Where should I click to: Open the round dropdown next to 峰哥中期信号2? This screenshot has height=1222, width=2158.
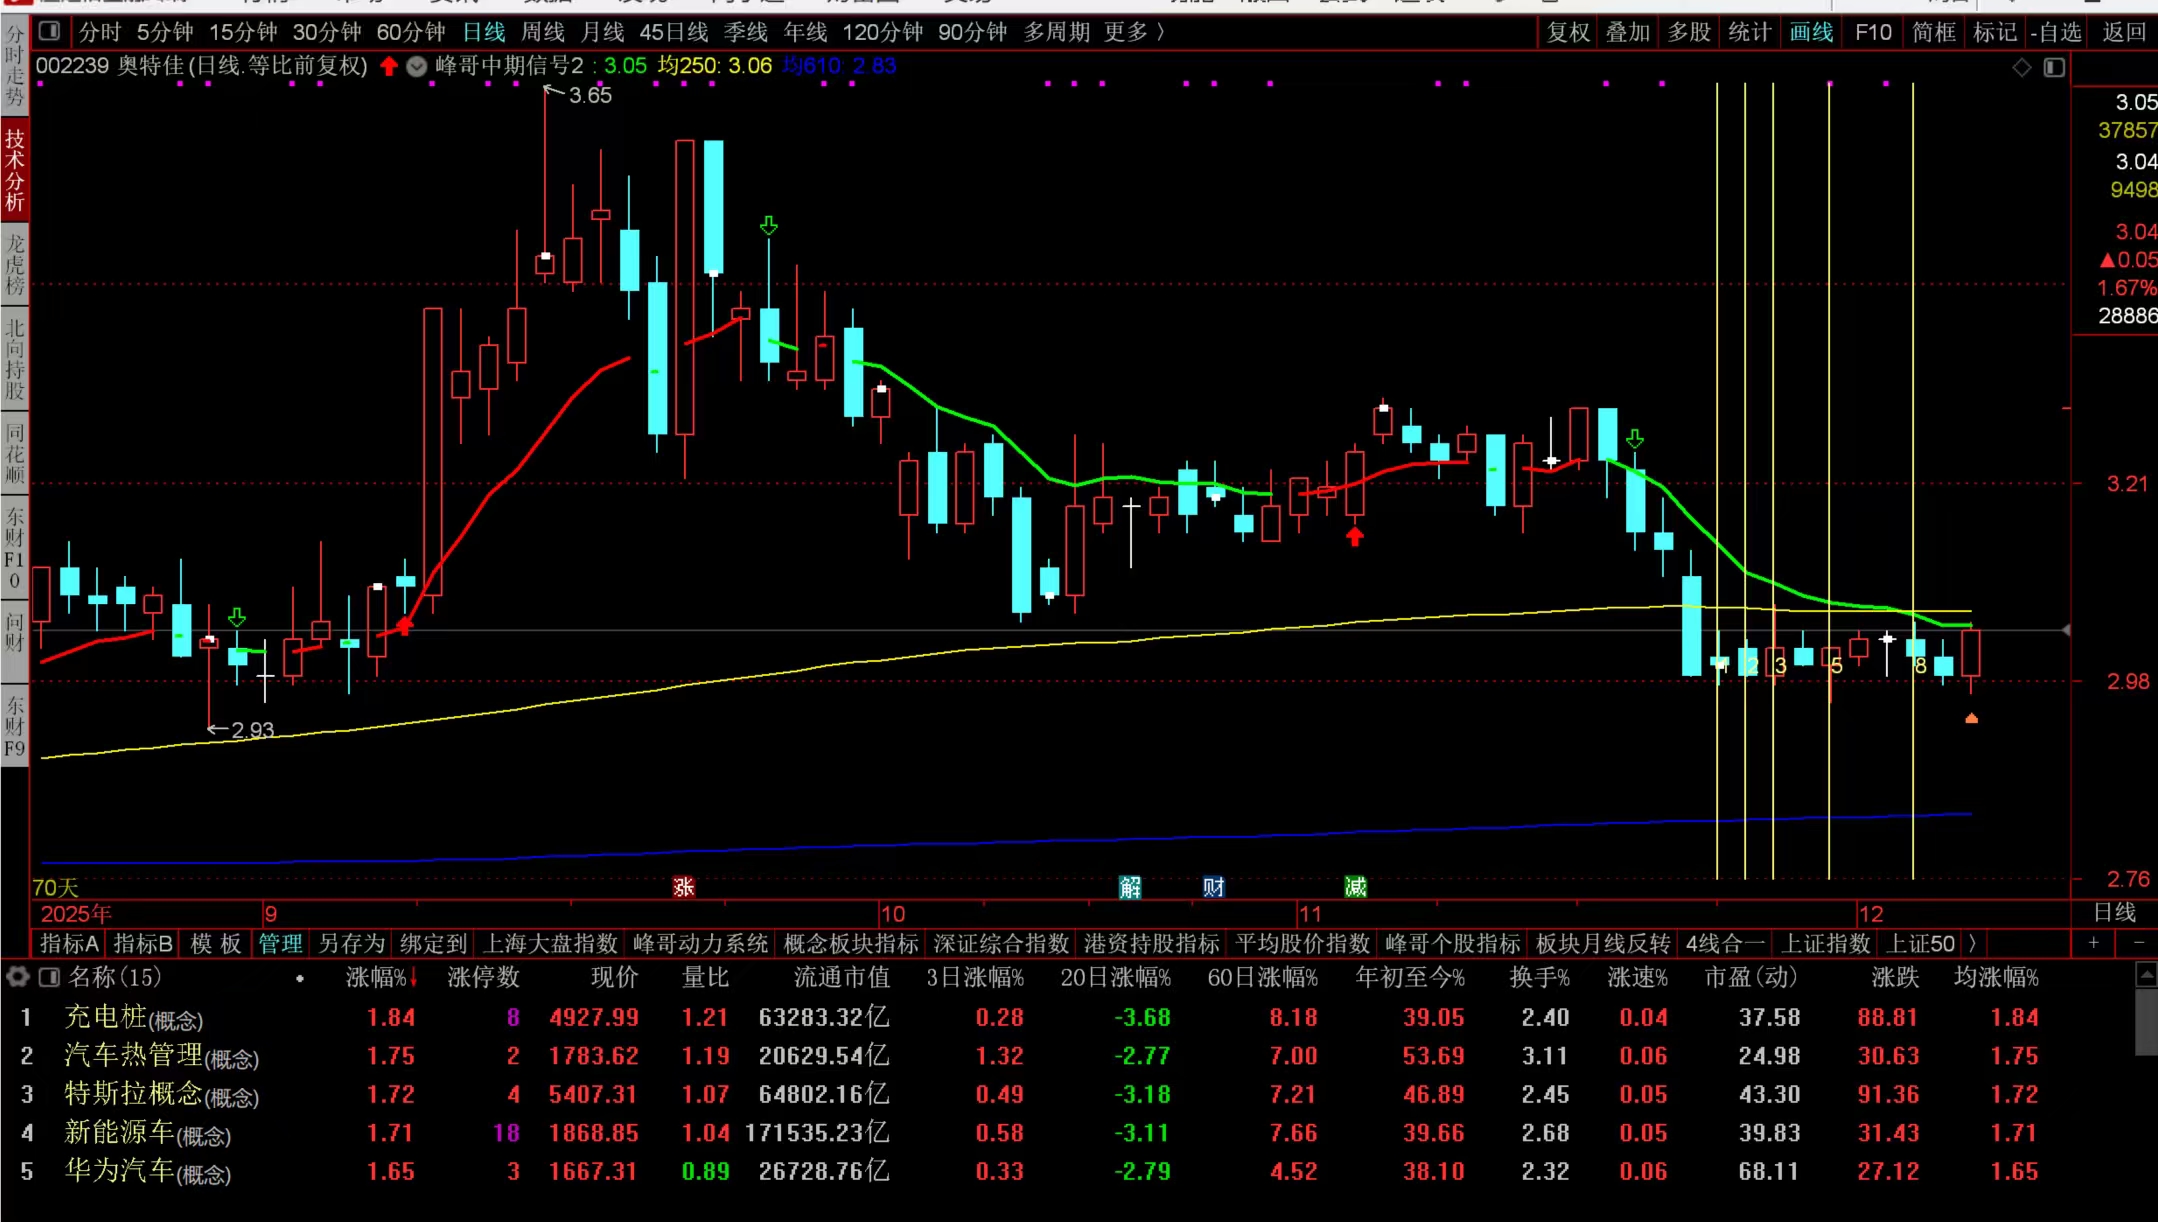pyautogui.click(x=417, y=67)
